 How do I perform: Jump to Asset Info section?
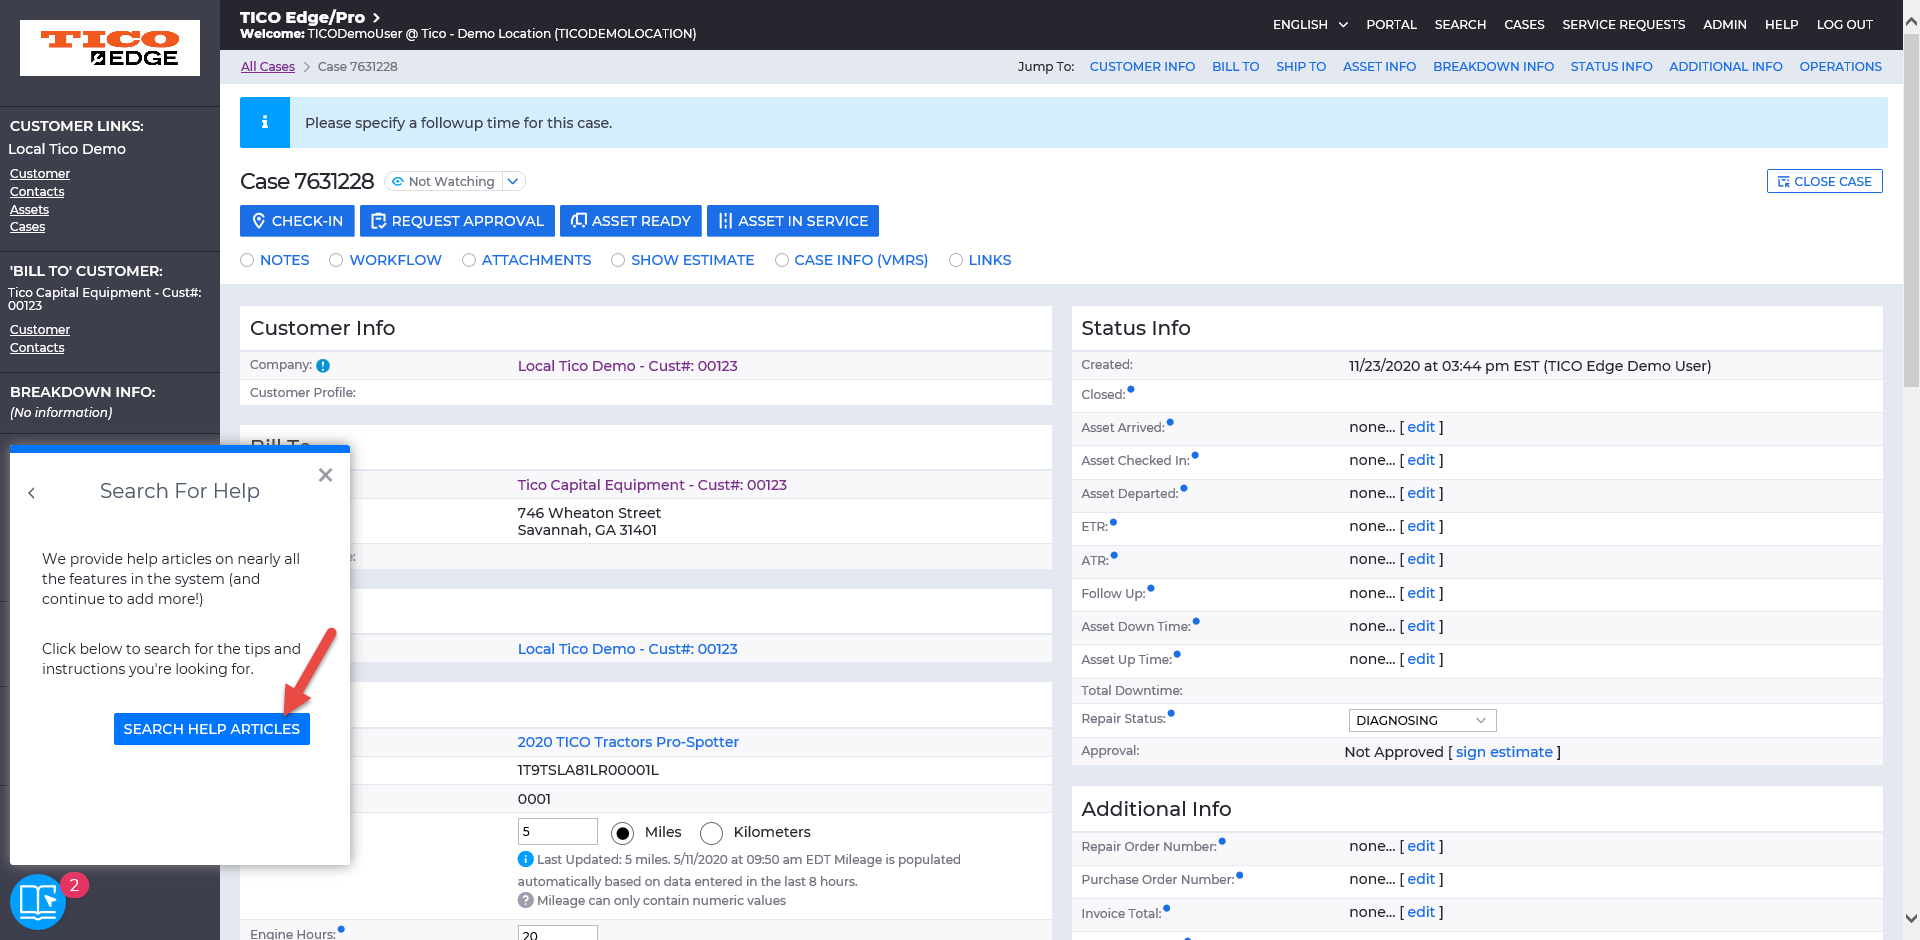(x=1379, y=66)
